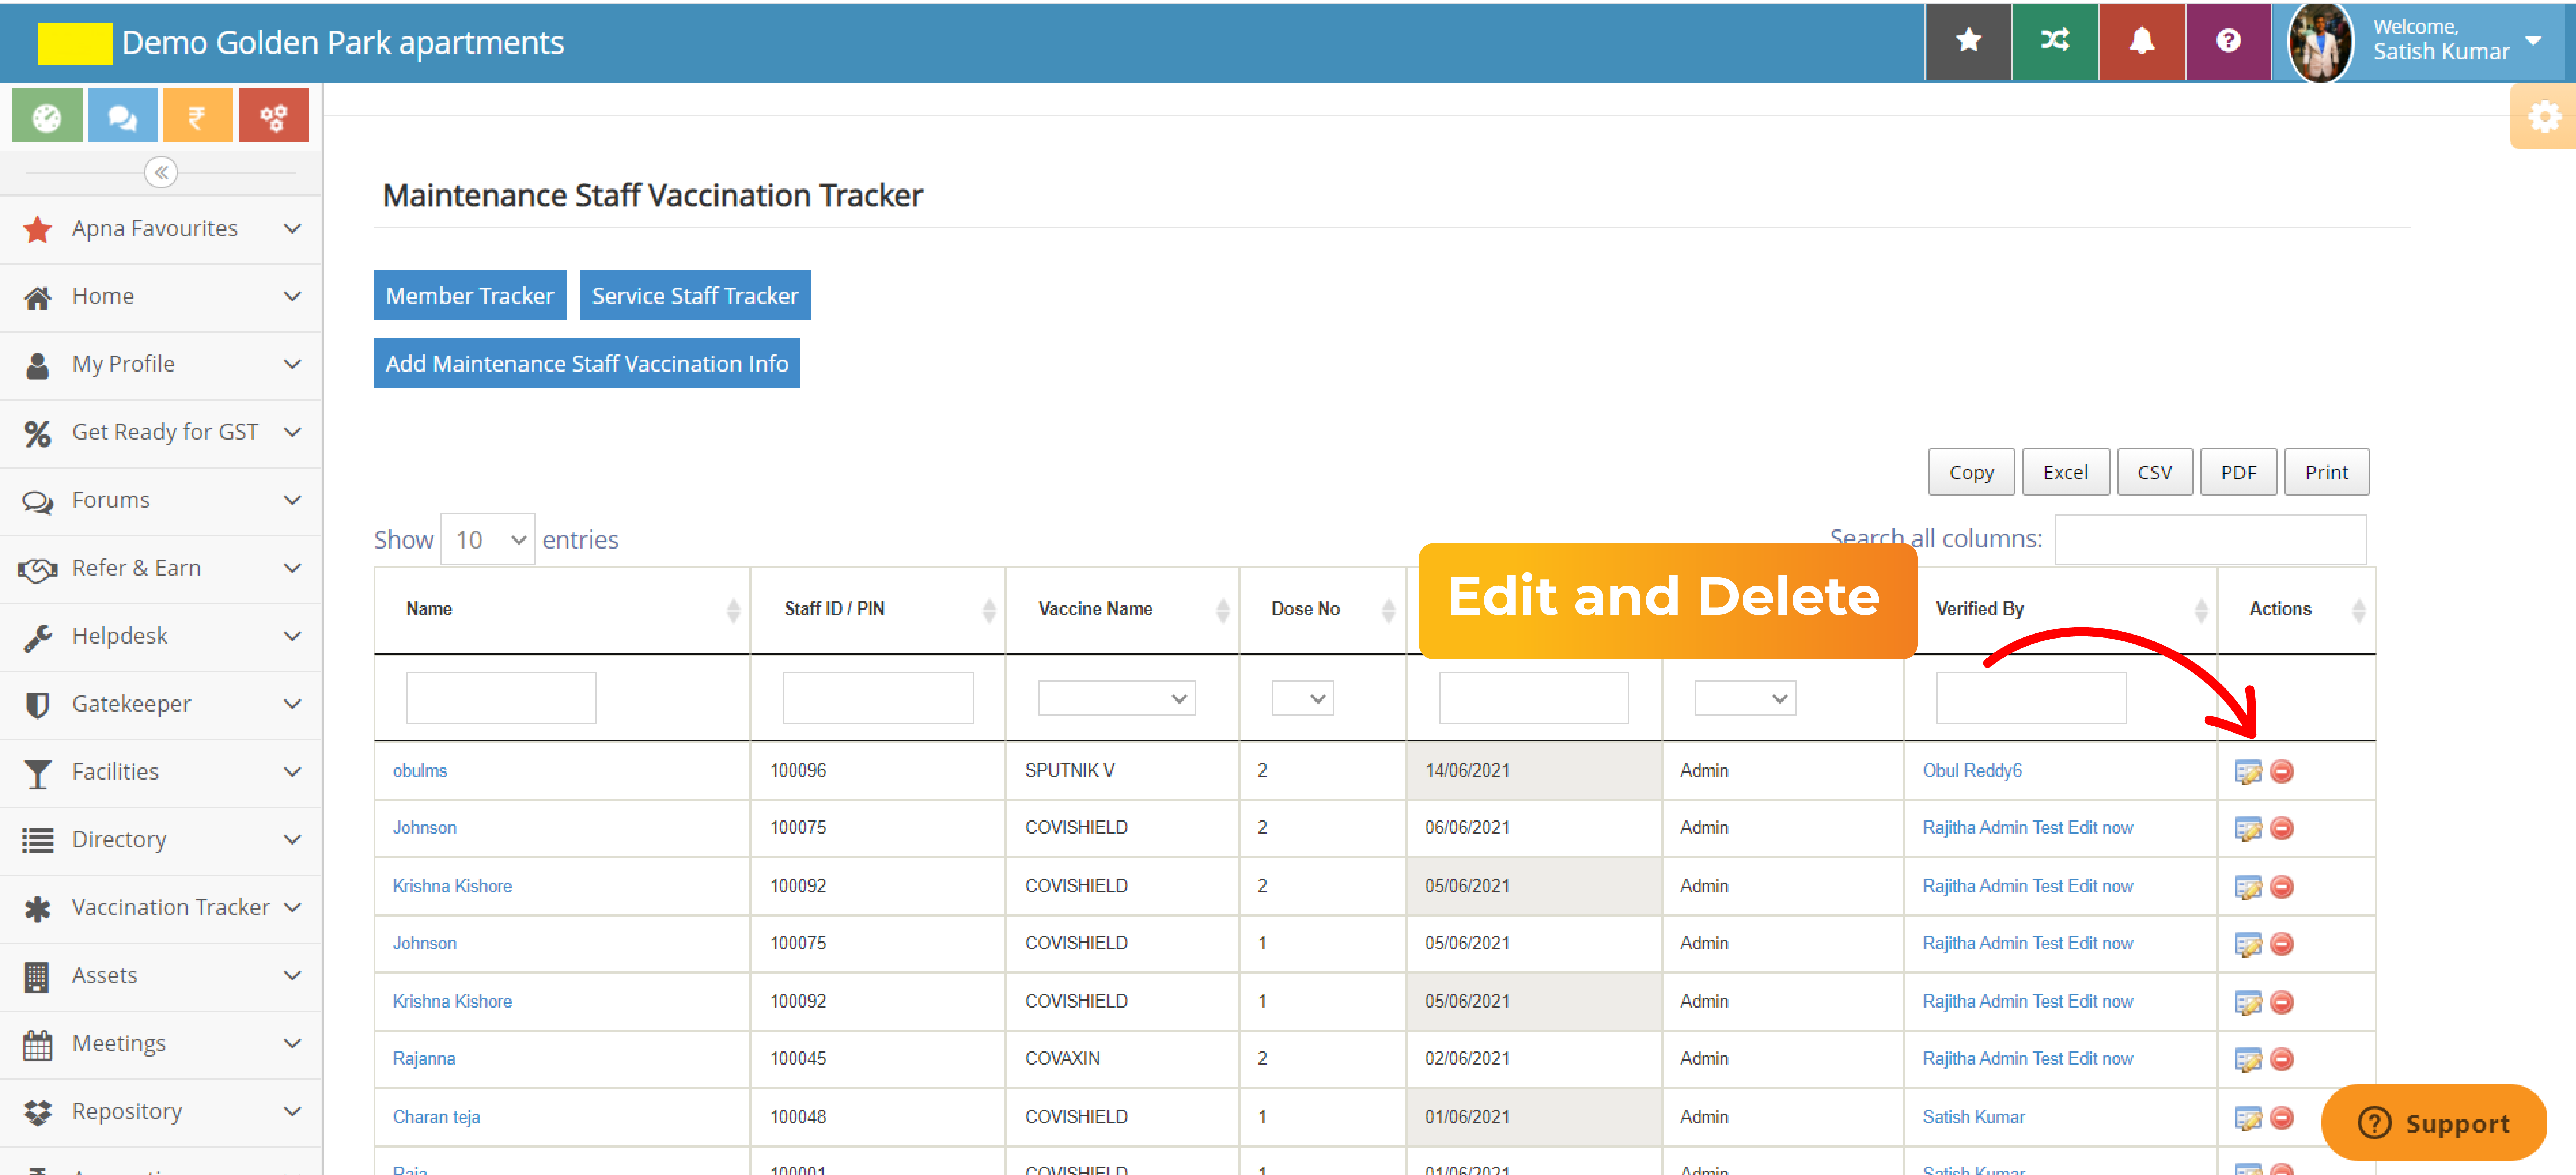Screen dimensions: 2576x1175
Task: Click the Copy export button
Action: pos(1971,472)
